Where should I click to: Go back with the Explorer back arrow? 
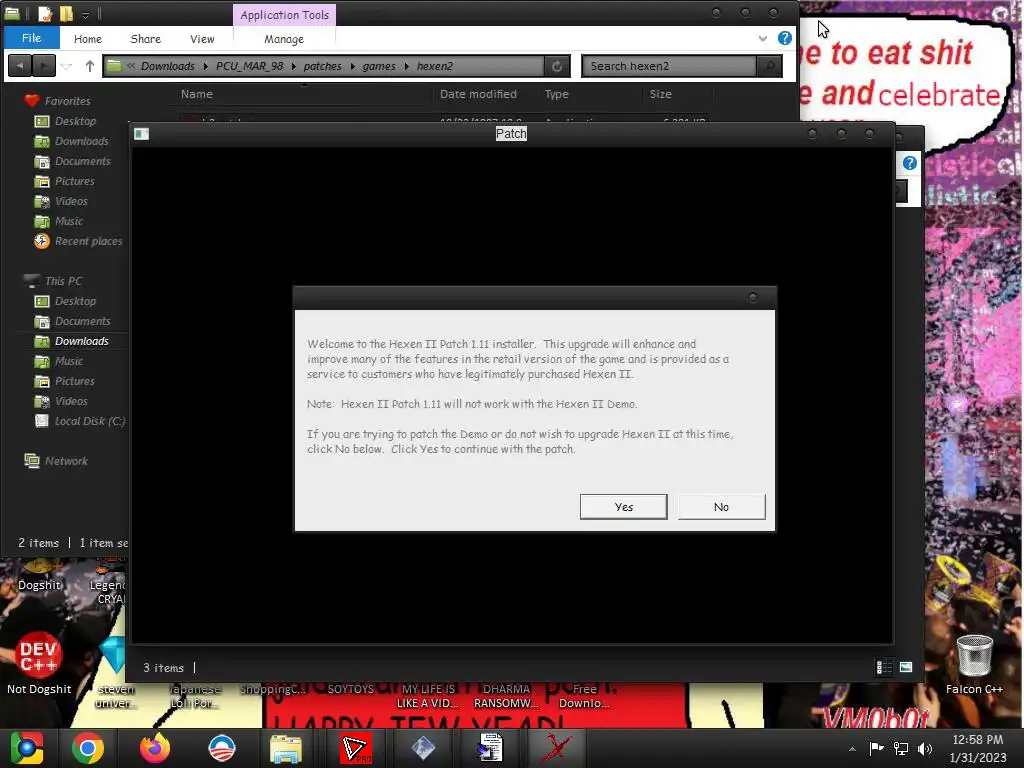[x=20, y=65]
